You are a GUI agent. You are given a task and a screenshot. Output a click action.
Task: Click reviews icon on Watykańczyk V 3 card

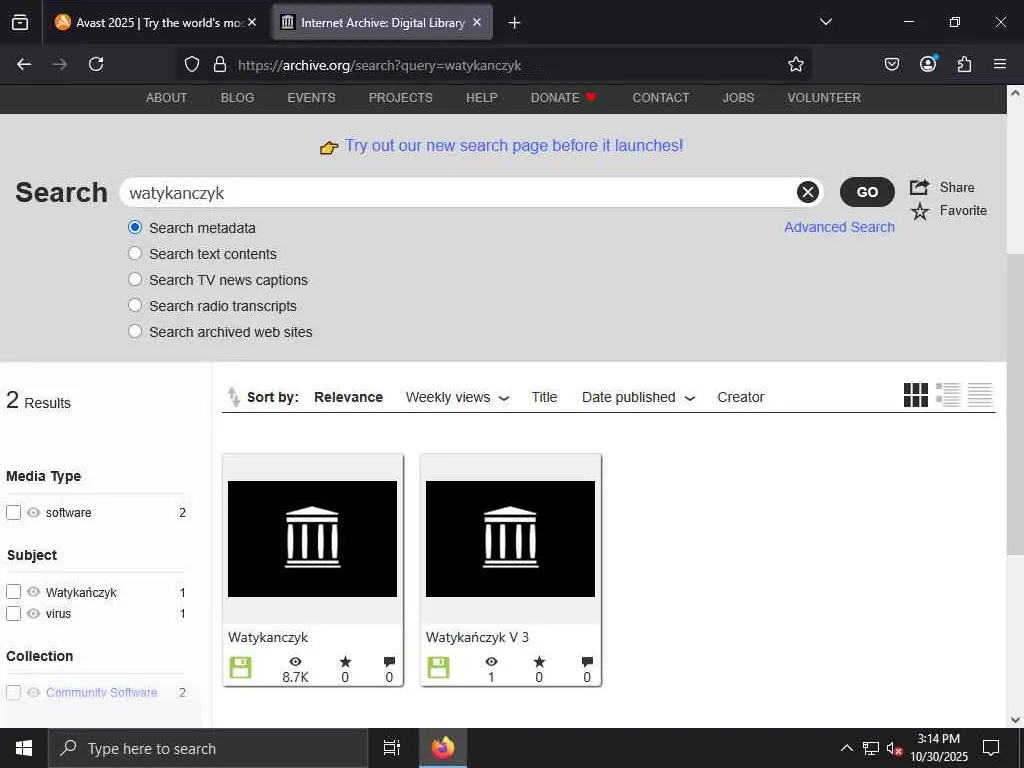pyautogui.click(x=587, y=662)
